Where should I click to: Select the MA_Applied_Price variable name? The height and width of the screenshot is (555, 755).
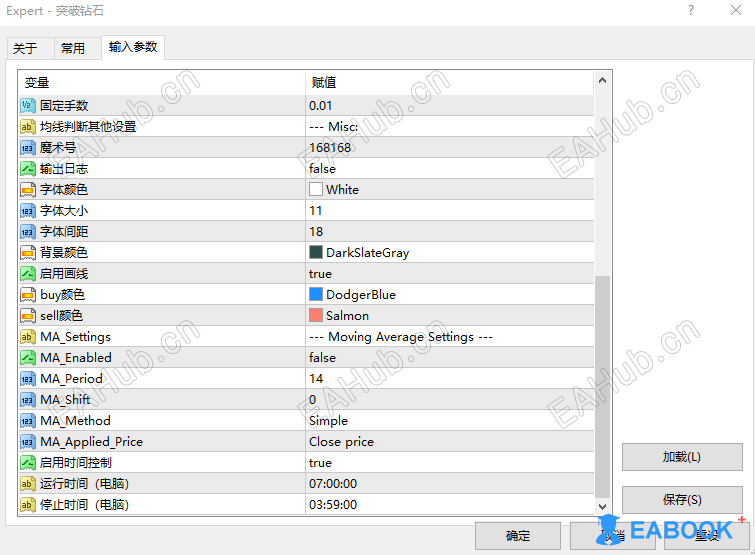(91, 442)
